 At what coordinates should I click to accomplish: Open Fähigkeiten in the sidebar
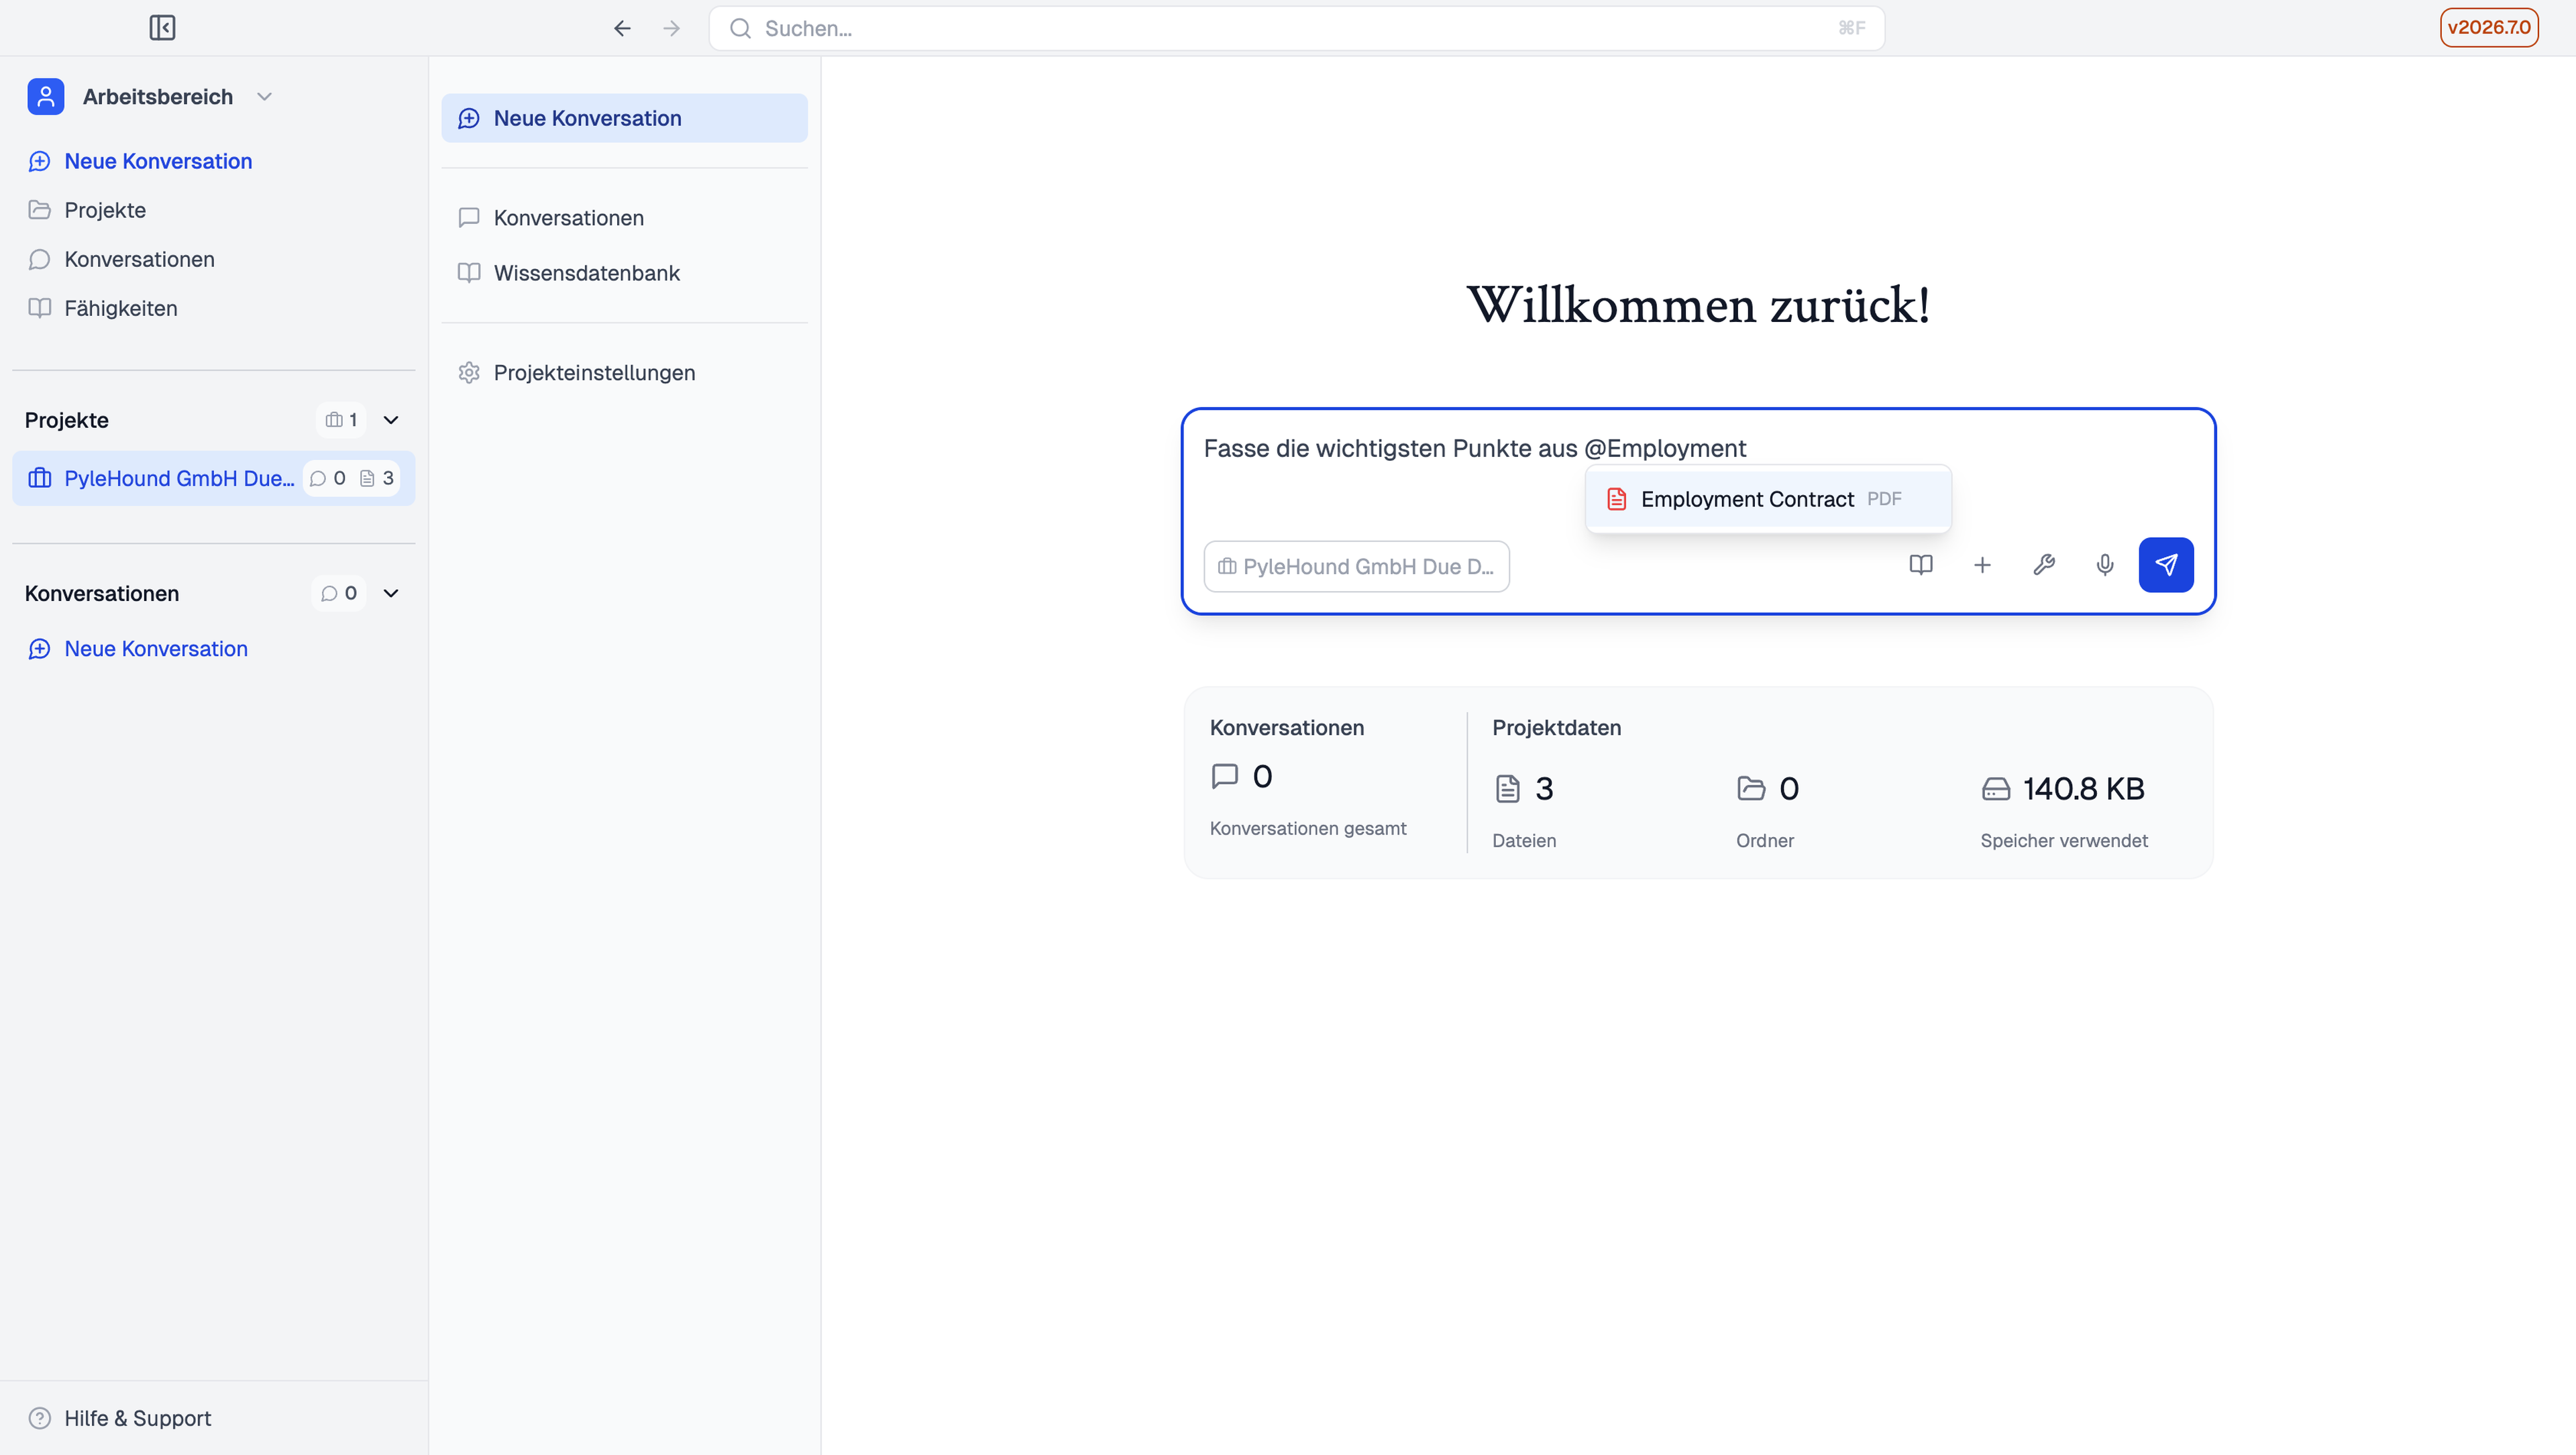[x=120, y=308]
